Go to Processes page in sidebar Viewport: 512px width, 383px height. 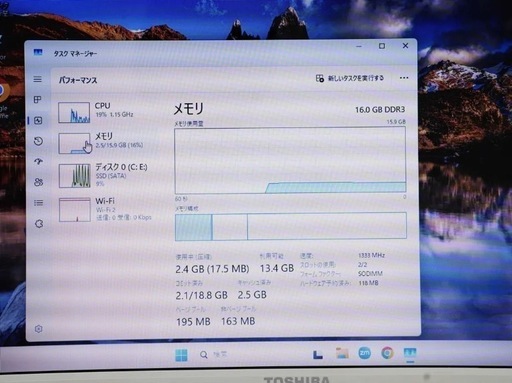pyautogui.click(x=38, y=99)
